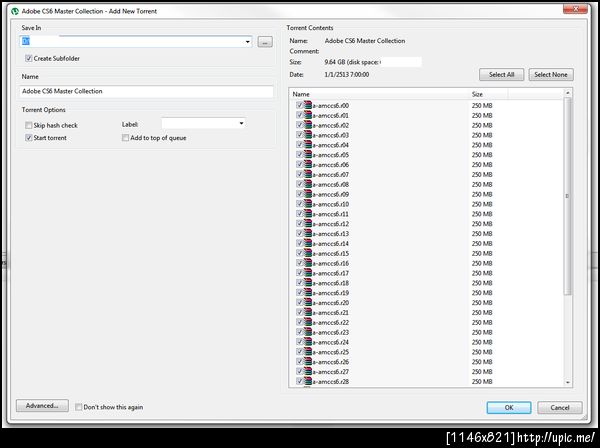600x448 pixels.
Task: Click the file list scrollbar thumb
Action: point(567,196)
